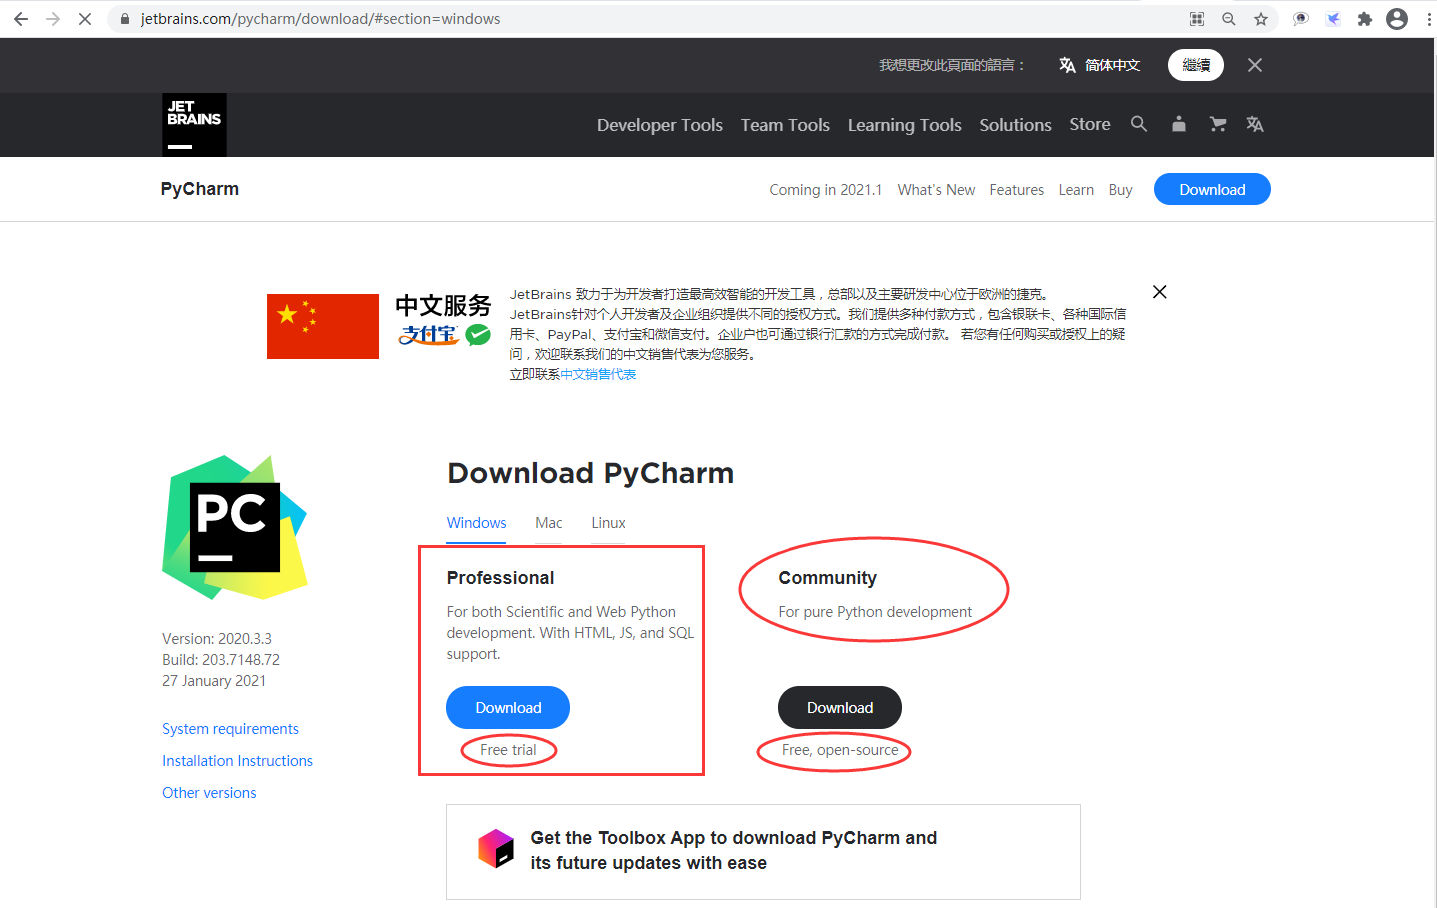This screenshot has width=1437, height=908.
Task: Click the Community edition heading
Action: [827, 578]
